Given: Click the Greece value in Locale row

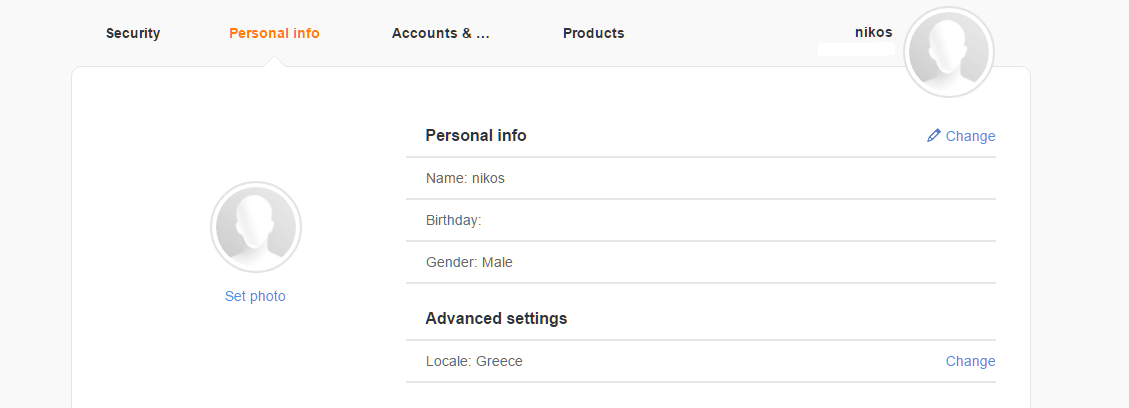Looking at the screenshot, I should [499, 361].
